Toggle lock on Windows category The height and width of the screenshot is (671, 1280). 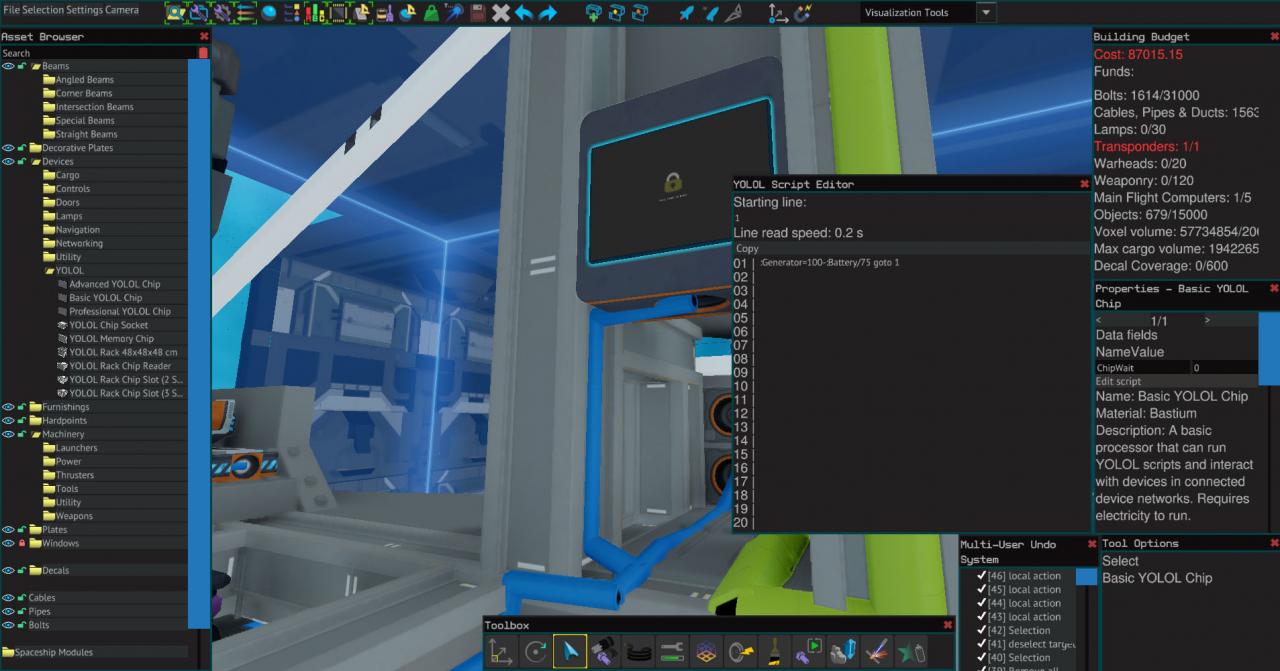[x=21, y=543]
